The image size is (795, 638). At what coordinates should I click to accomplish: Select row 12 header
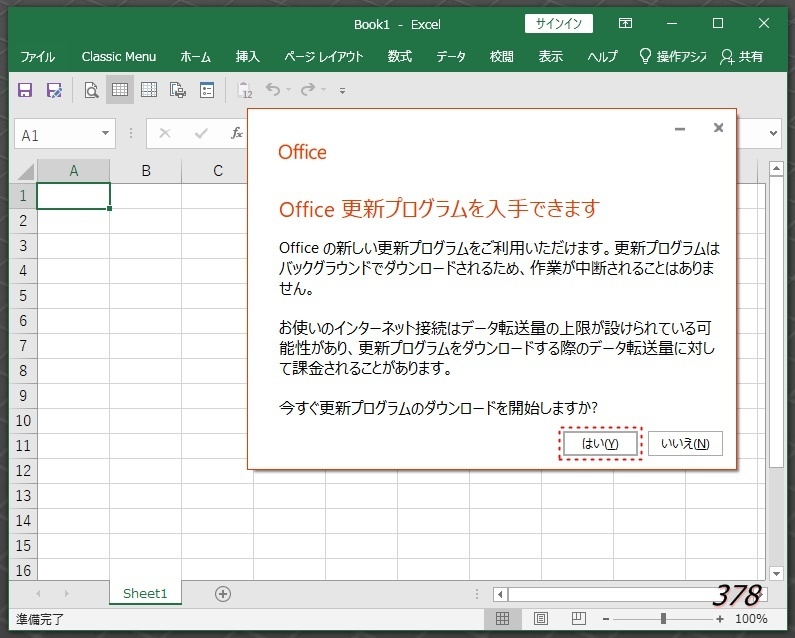point(23,471)
